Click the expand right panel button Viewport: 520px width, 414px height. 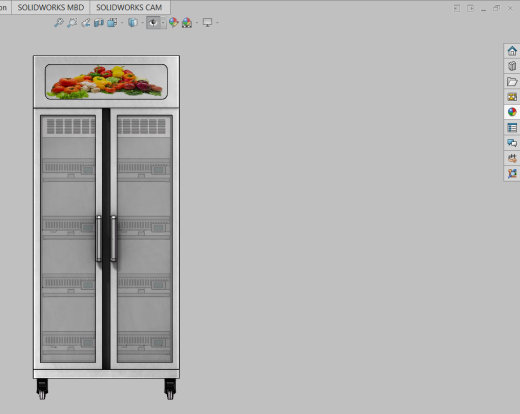[470, 8]
